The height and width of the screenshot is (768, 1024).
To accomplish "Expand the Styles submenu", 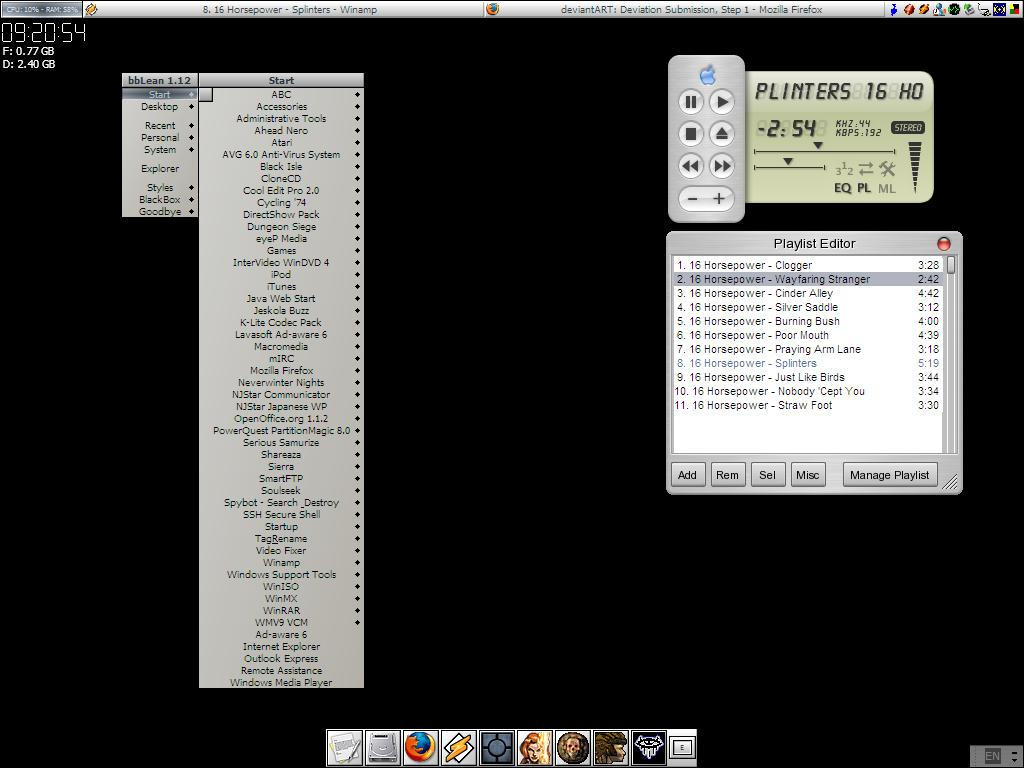I will click(160, 187).
